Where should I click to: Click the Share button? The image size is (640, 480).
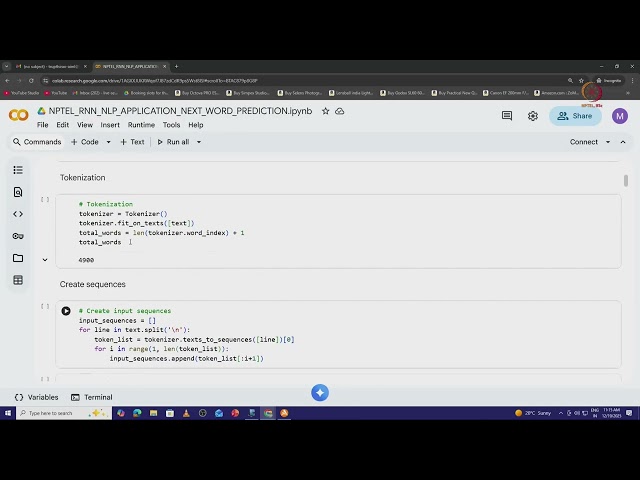click(575, 116)
